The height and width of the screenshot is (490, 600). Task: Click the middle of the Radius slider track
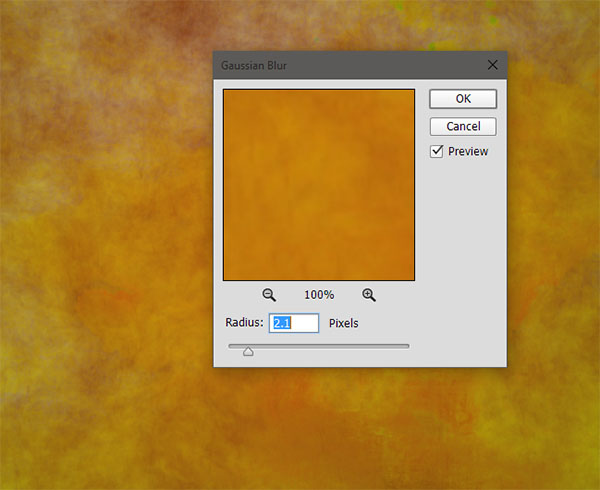319,346
